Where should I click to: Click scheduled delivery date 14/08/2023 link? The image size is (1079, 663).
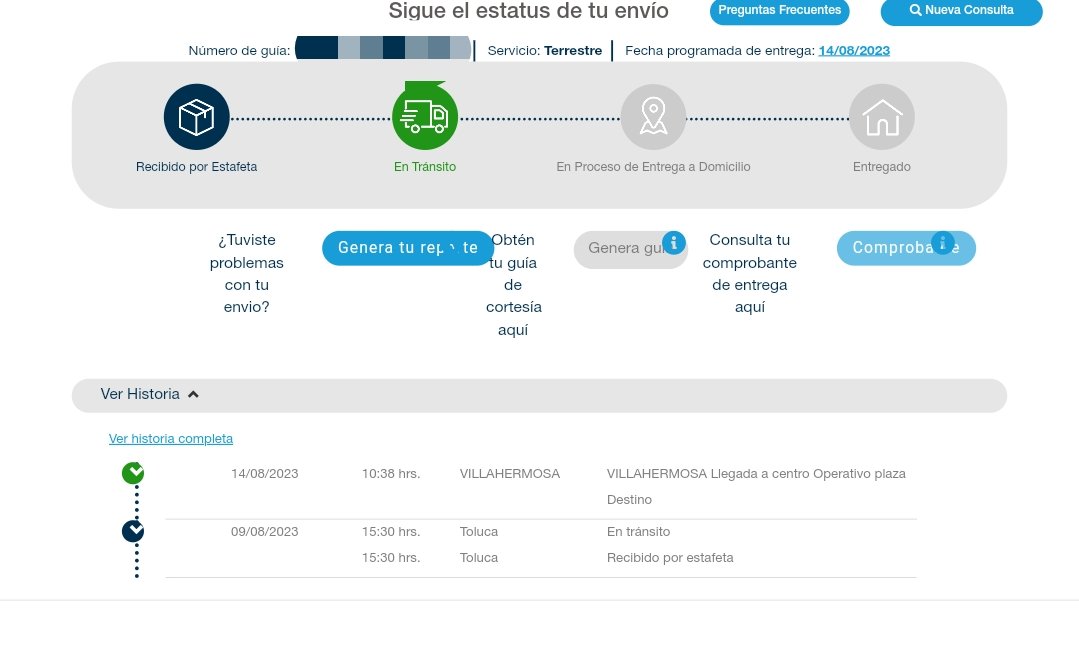point(854,50)
